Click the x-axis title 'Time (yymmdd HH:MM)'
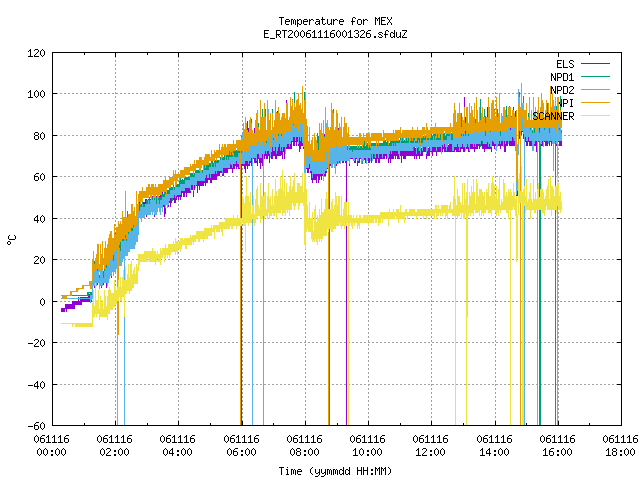The height and width of the screenshot is (480, 640). (335, 471)
